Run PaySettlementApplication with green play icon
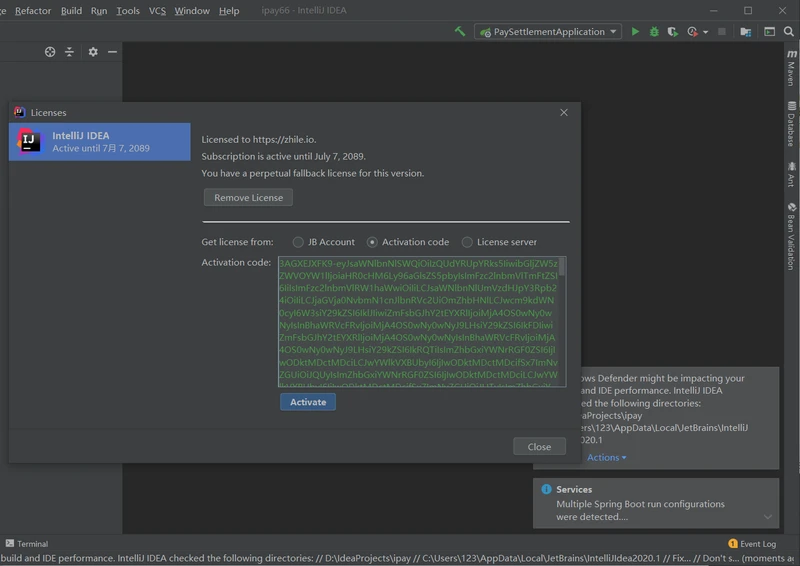 635,32
